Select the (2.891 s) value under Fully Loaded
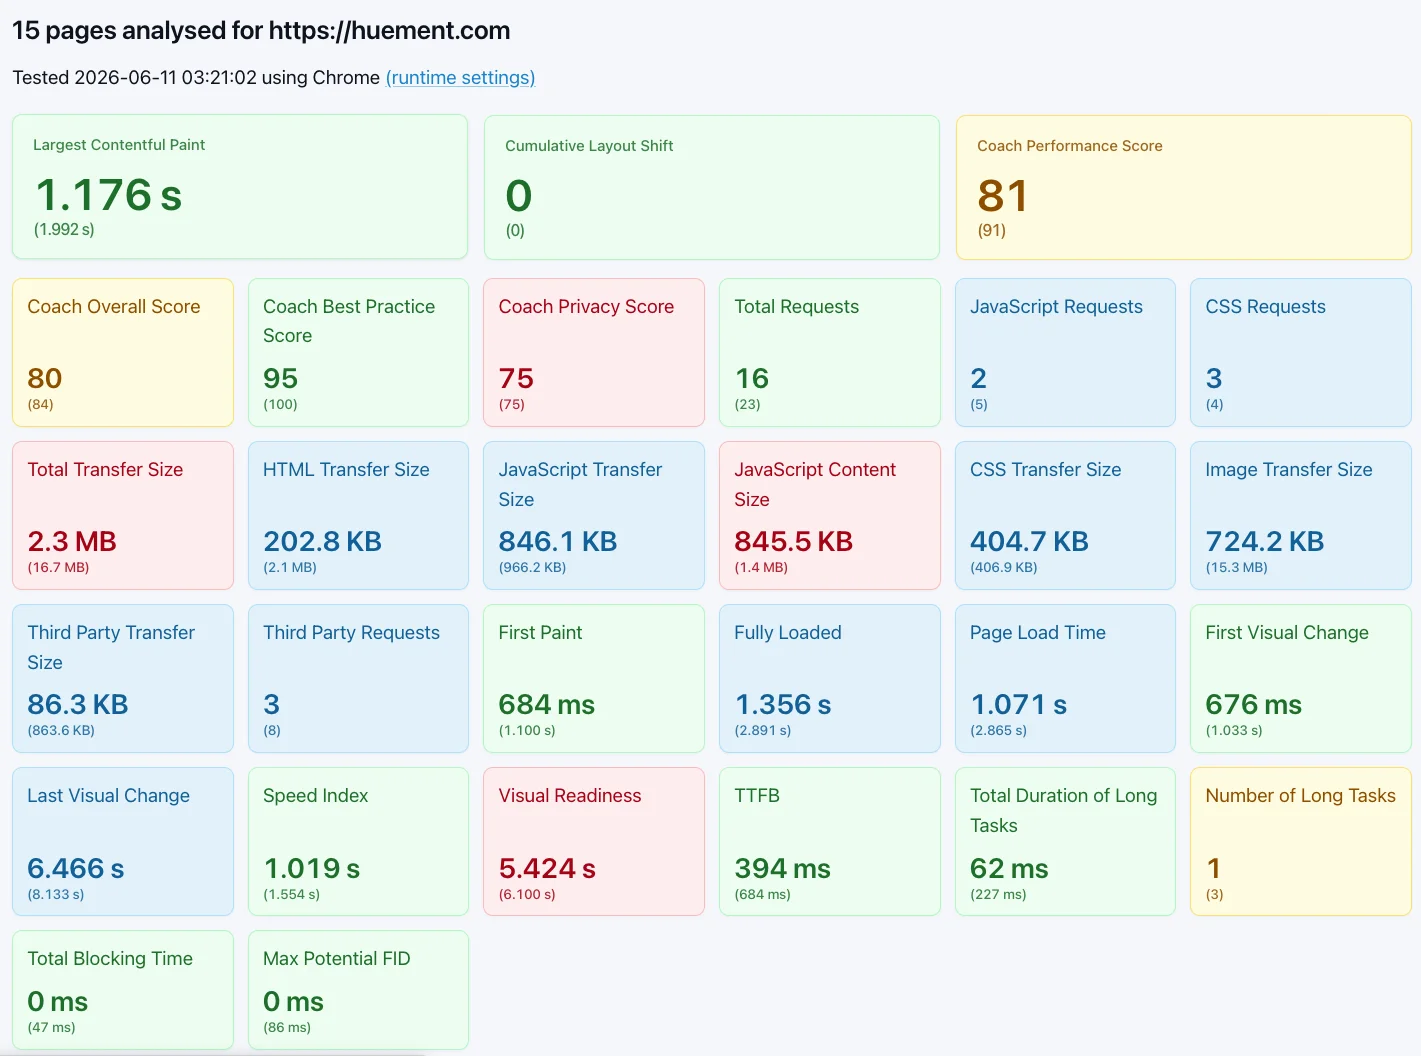Screen dimensions: 1421x1056 coord(763,730)
